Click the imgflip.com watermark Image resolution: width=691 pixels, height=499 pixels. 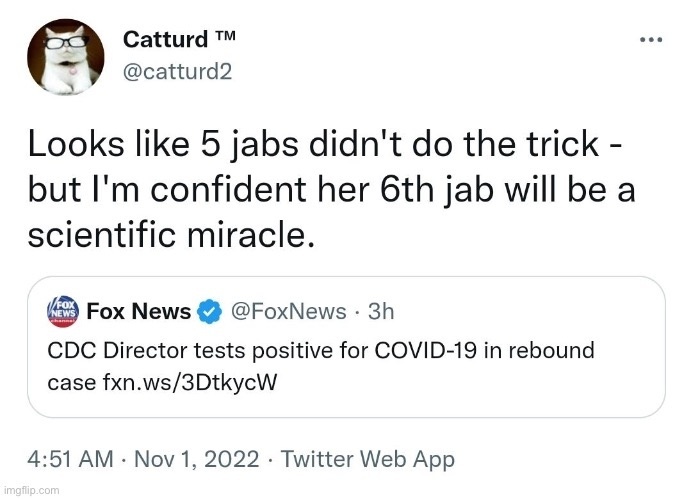(31, 490)
